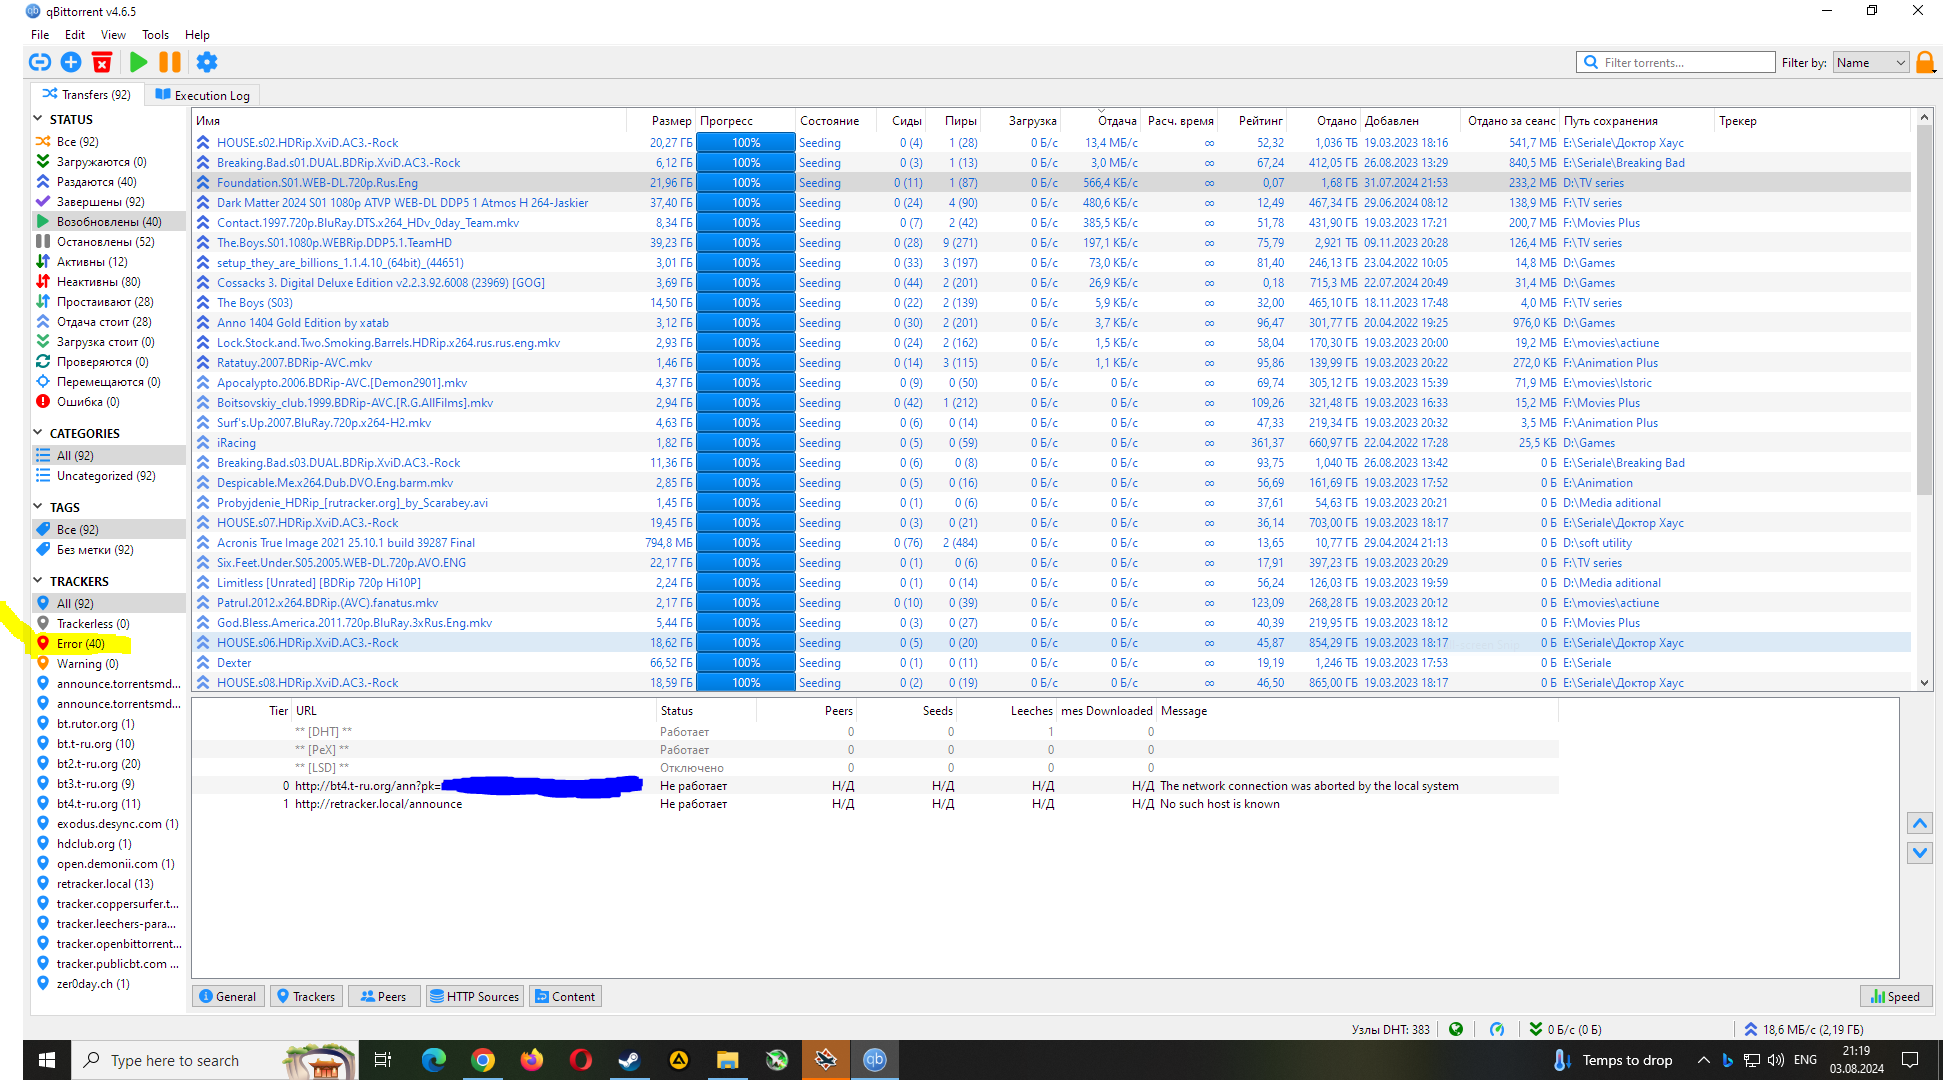1943x1080 pixels.
Task: Open Google Chrome from the taskbar
Action: click(x=483, y=1060)
